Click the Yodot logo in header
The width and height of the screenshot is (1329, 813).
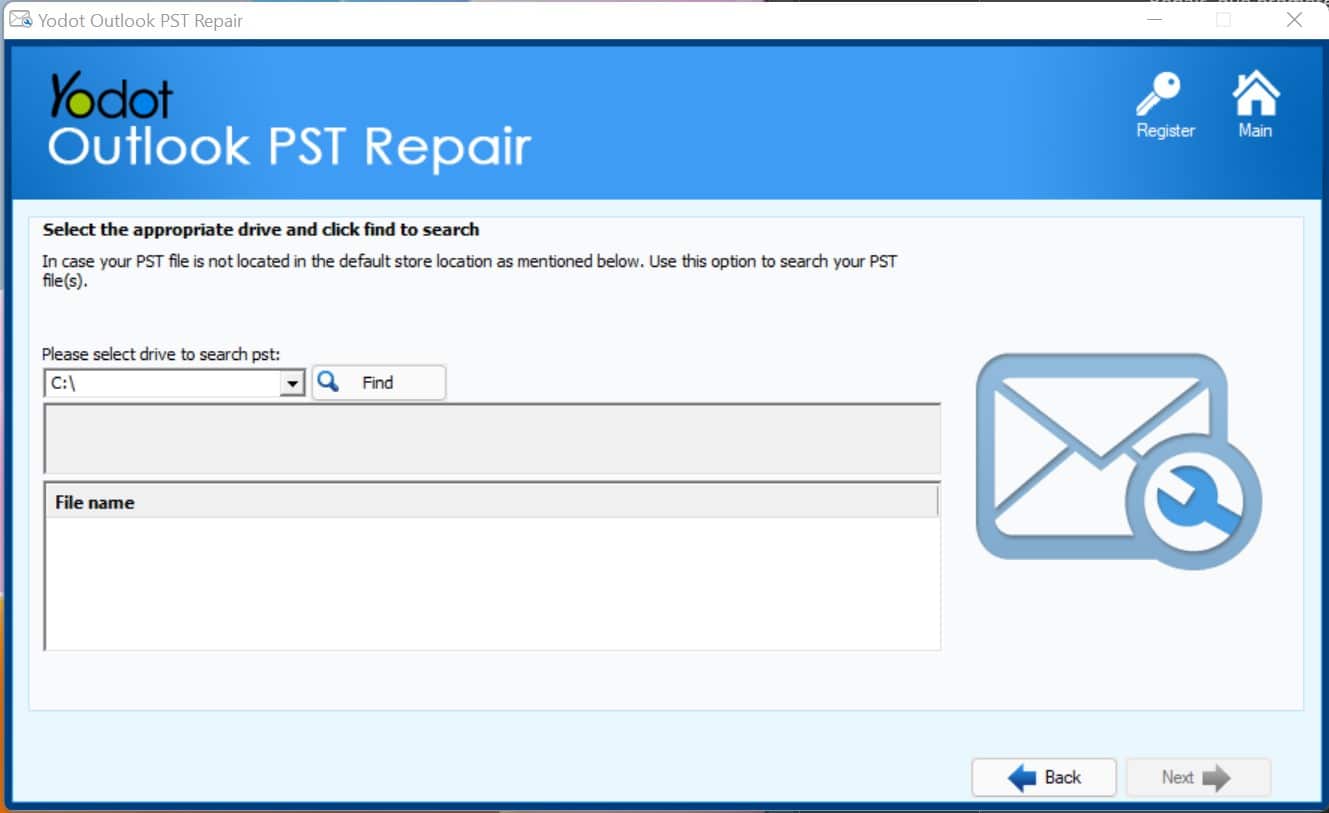coord(111,97)
